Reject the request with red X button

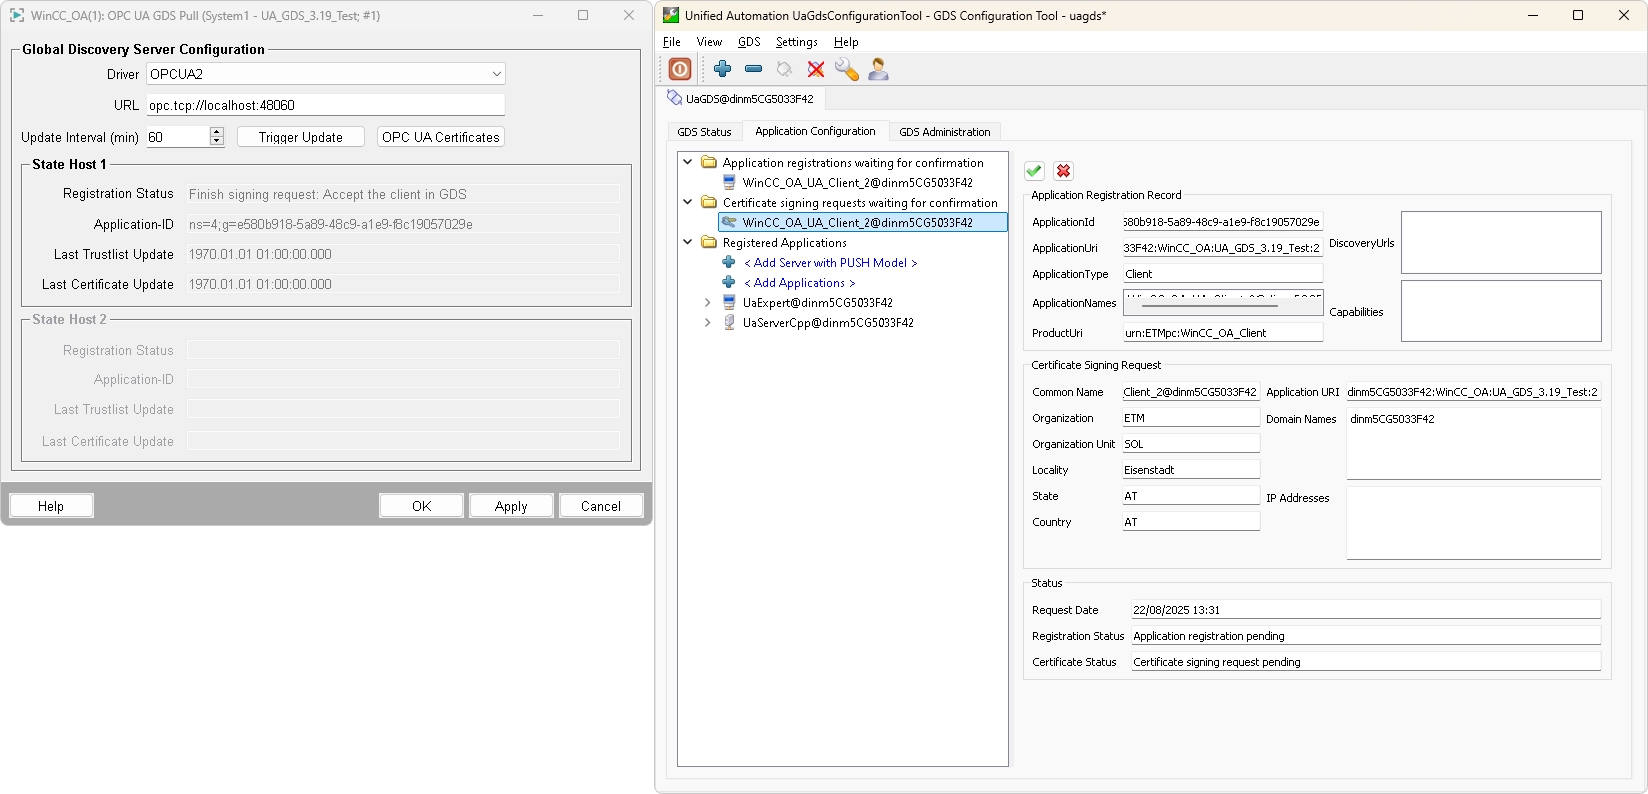click(x=1063, y=171)
